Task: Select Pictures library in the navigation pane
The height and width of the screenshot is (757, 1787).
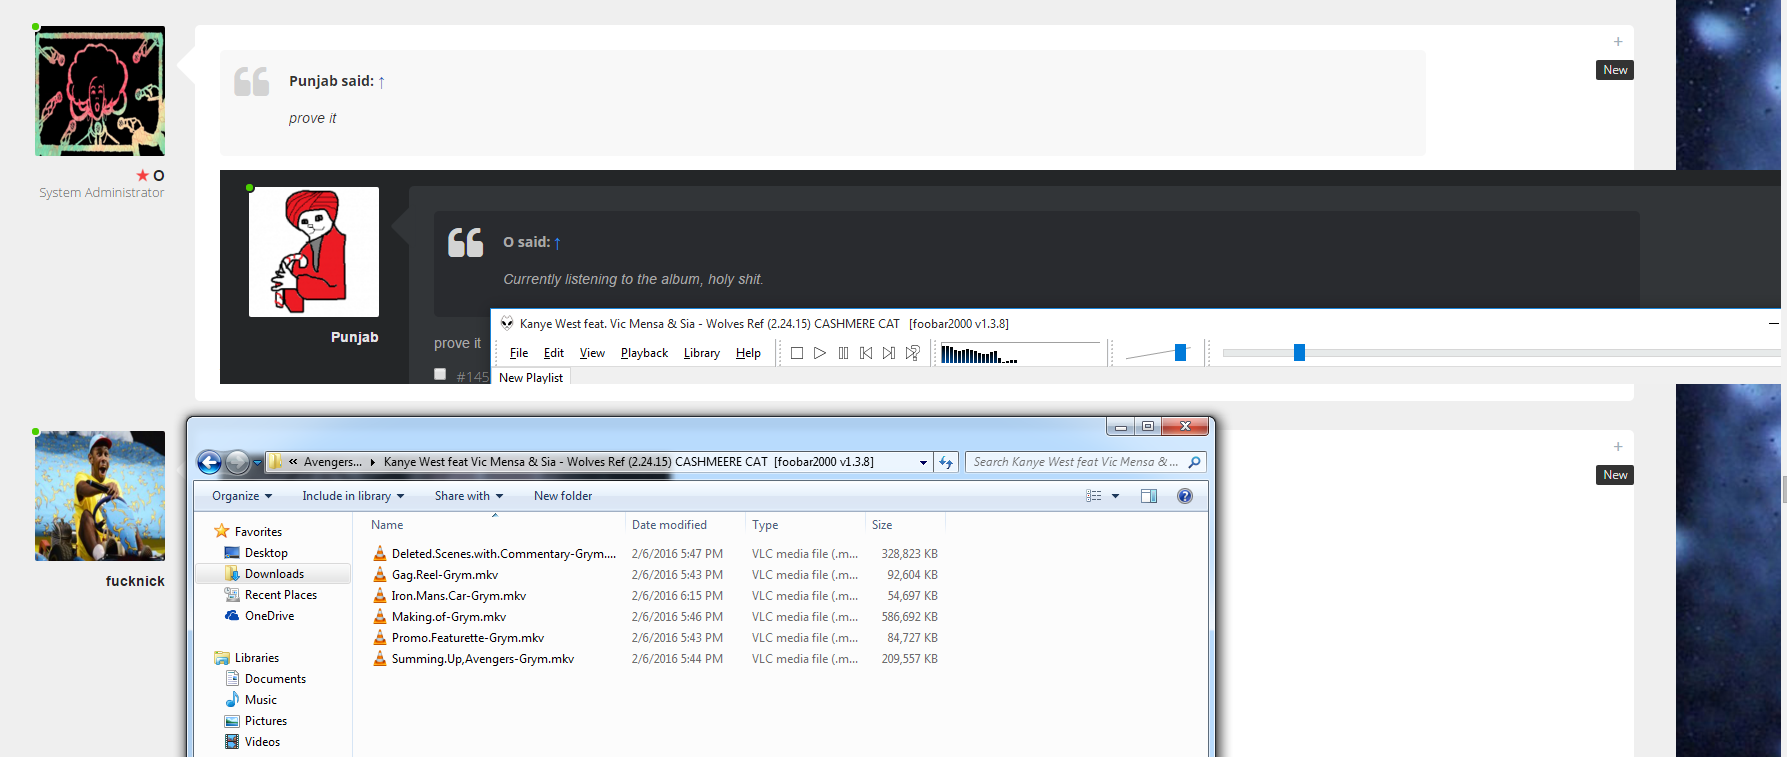Action: 256,721
